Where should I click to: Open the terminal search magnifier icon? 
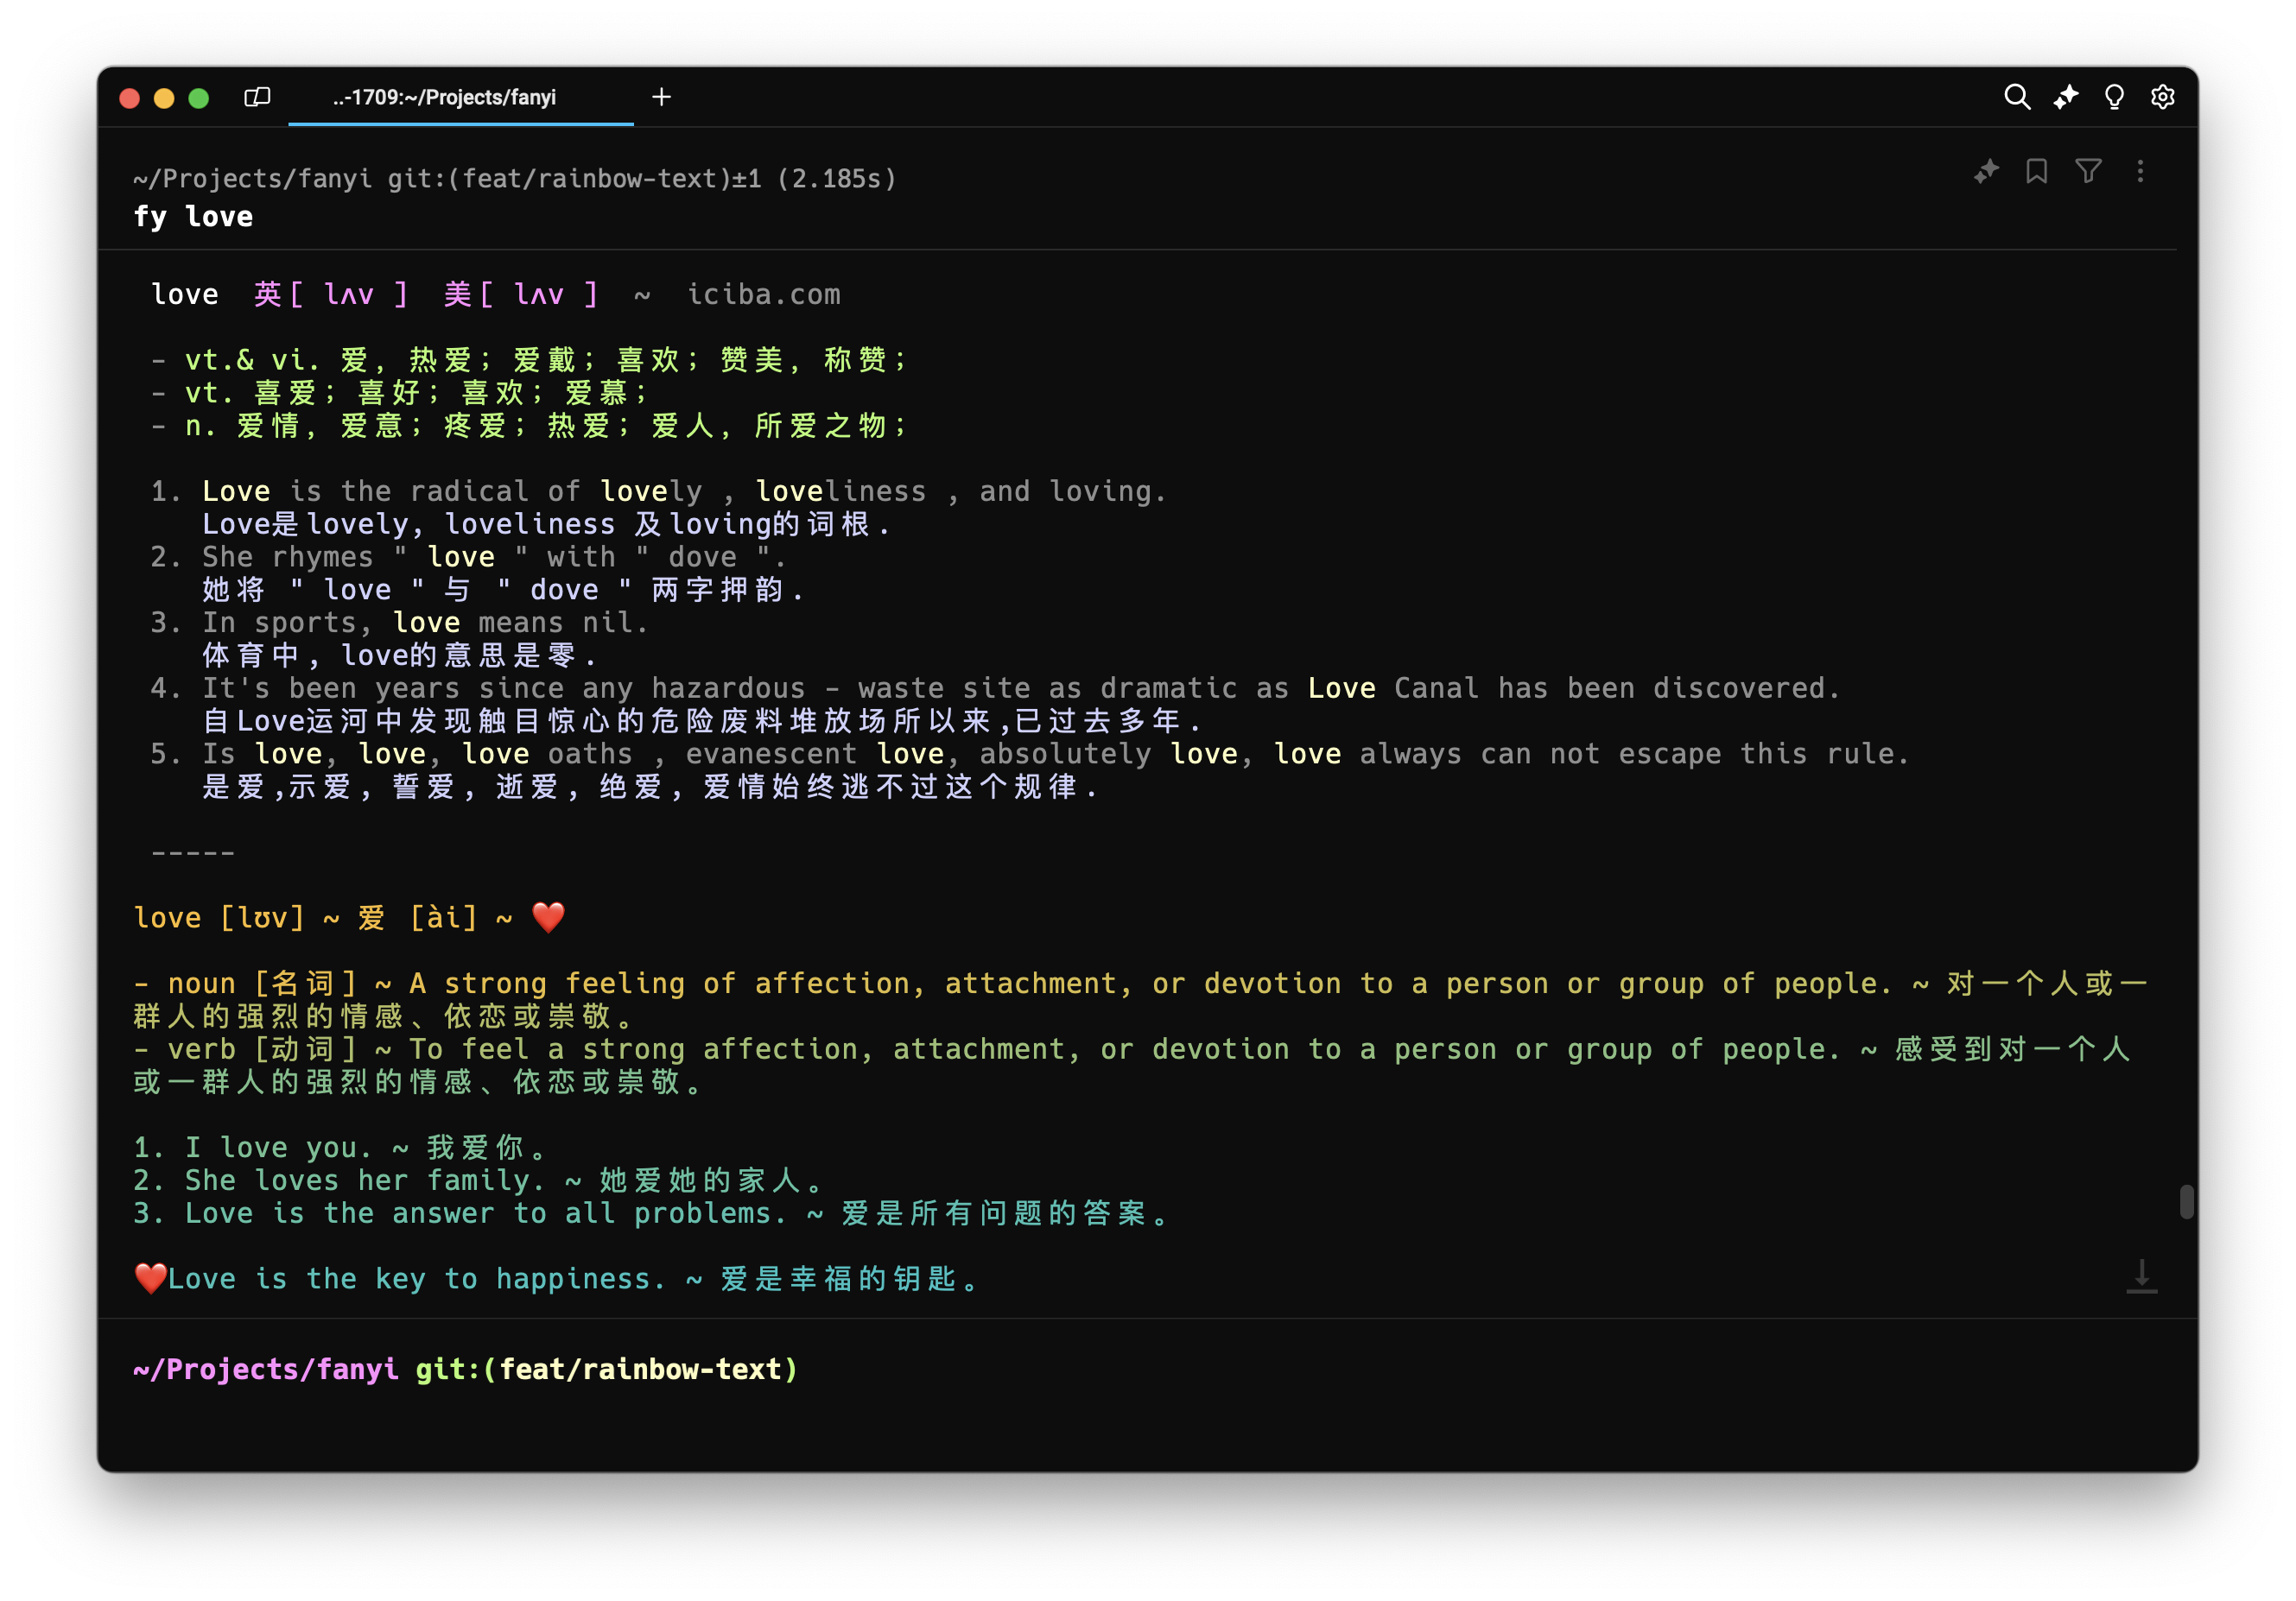click(x=2016, y=97)
